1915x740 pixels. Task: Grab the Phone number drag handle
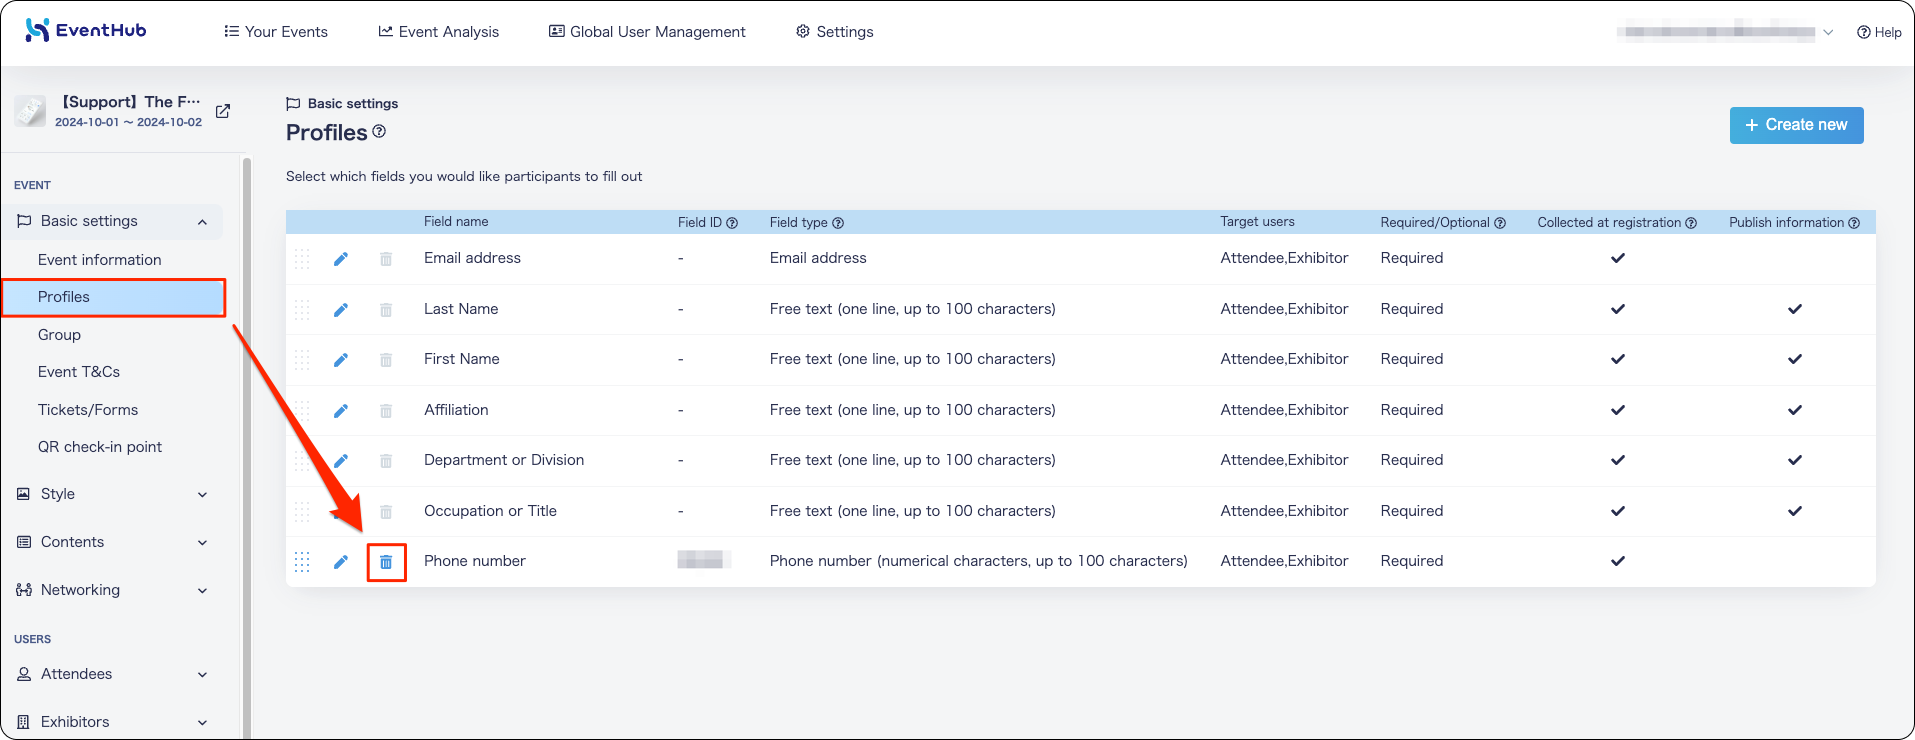tap(302, 562)
